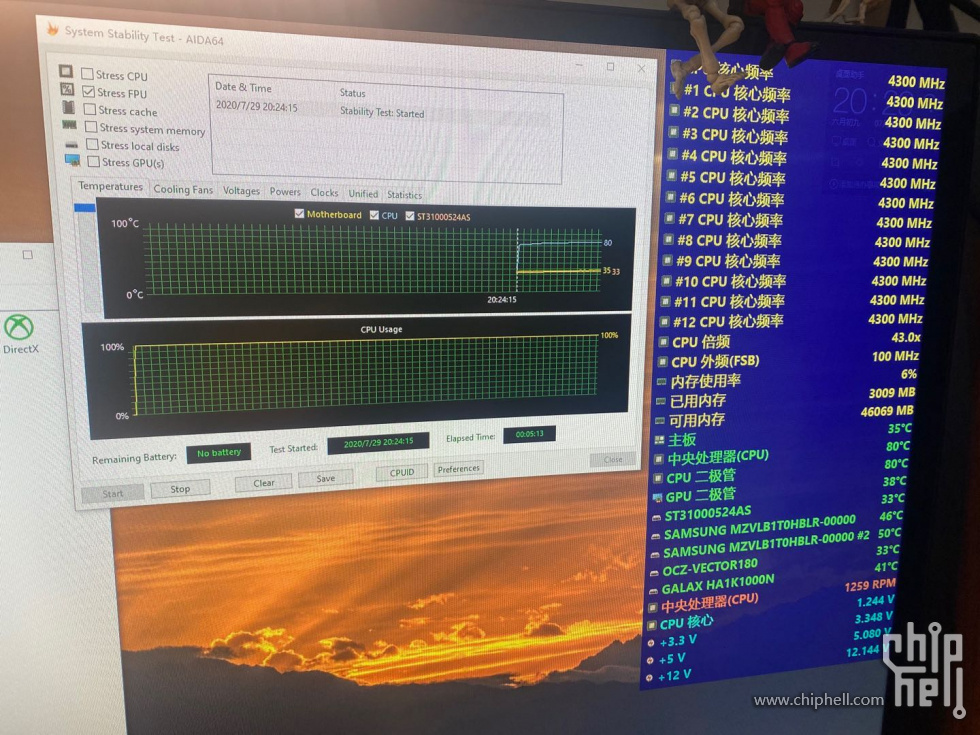Enable the Stress GPU(s) checkbox
This screenshot has height=735, width=980.
tap(94, 161)
